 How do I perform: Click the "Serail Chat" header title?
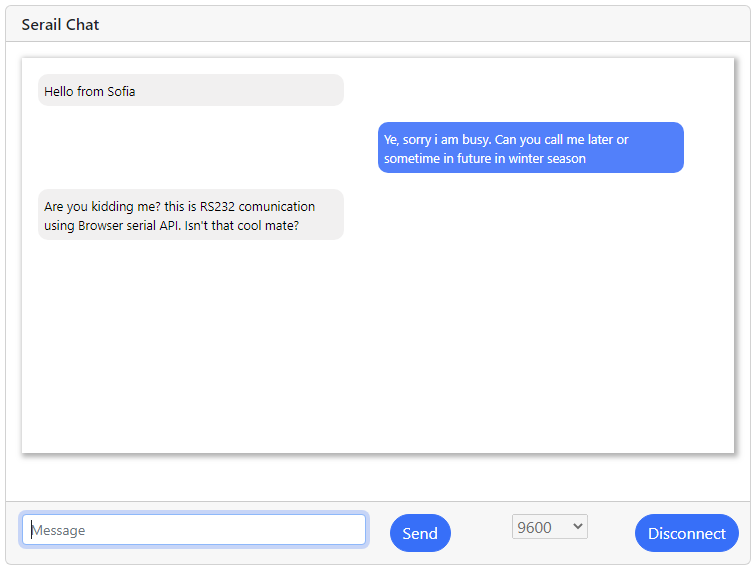[x=60, y=24]
